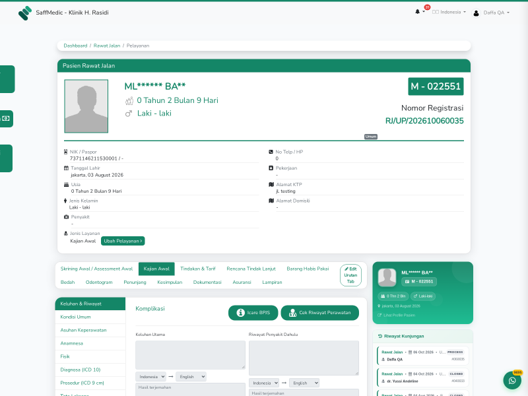Click the patient avatar in the green side card
The width and height of the screenshot is (528, 396).
[387, 277]
